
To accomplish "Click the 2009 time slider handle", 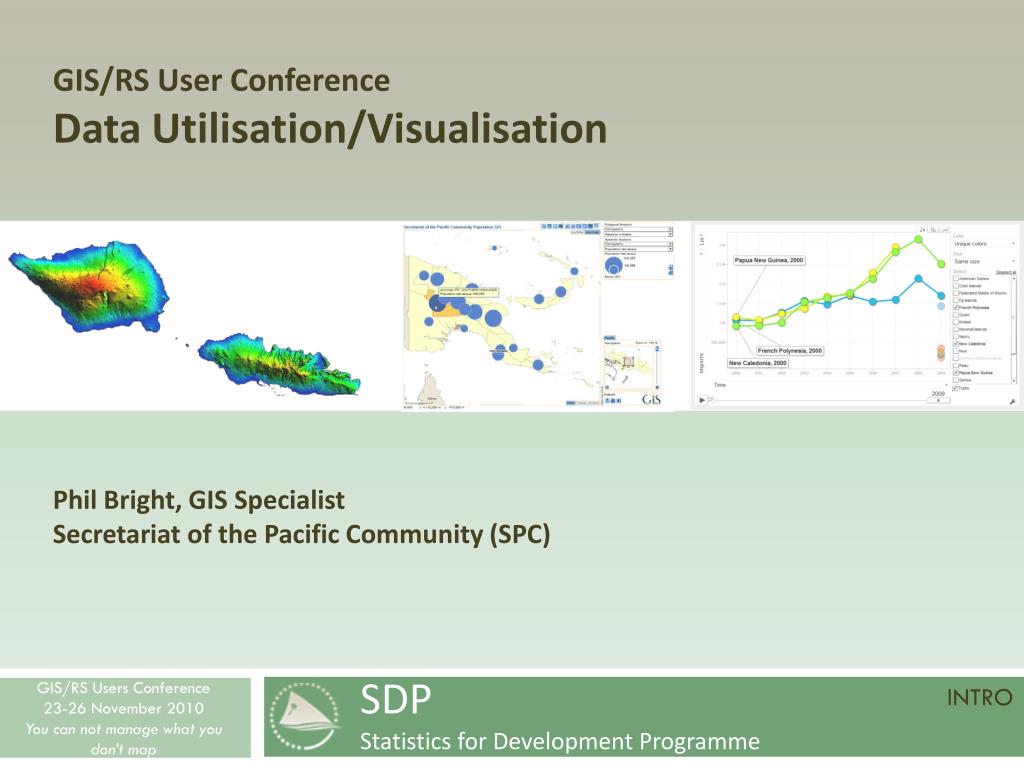I will click(938, 400).
